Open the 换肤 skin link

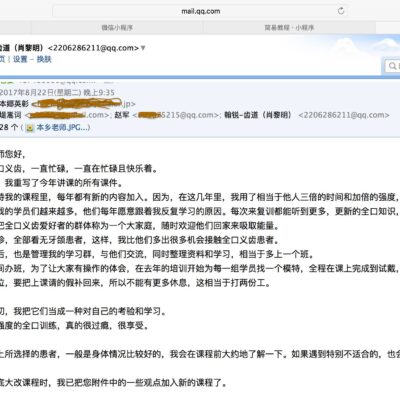point(44,59)
